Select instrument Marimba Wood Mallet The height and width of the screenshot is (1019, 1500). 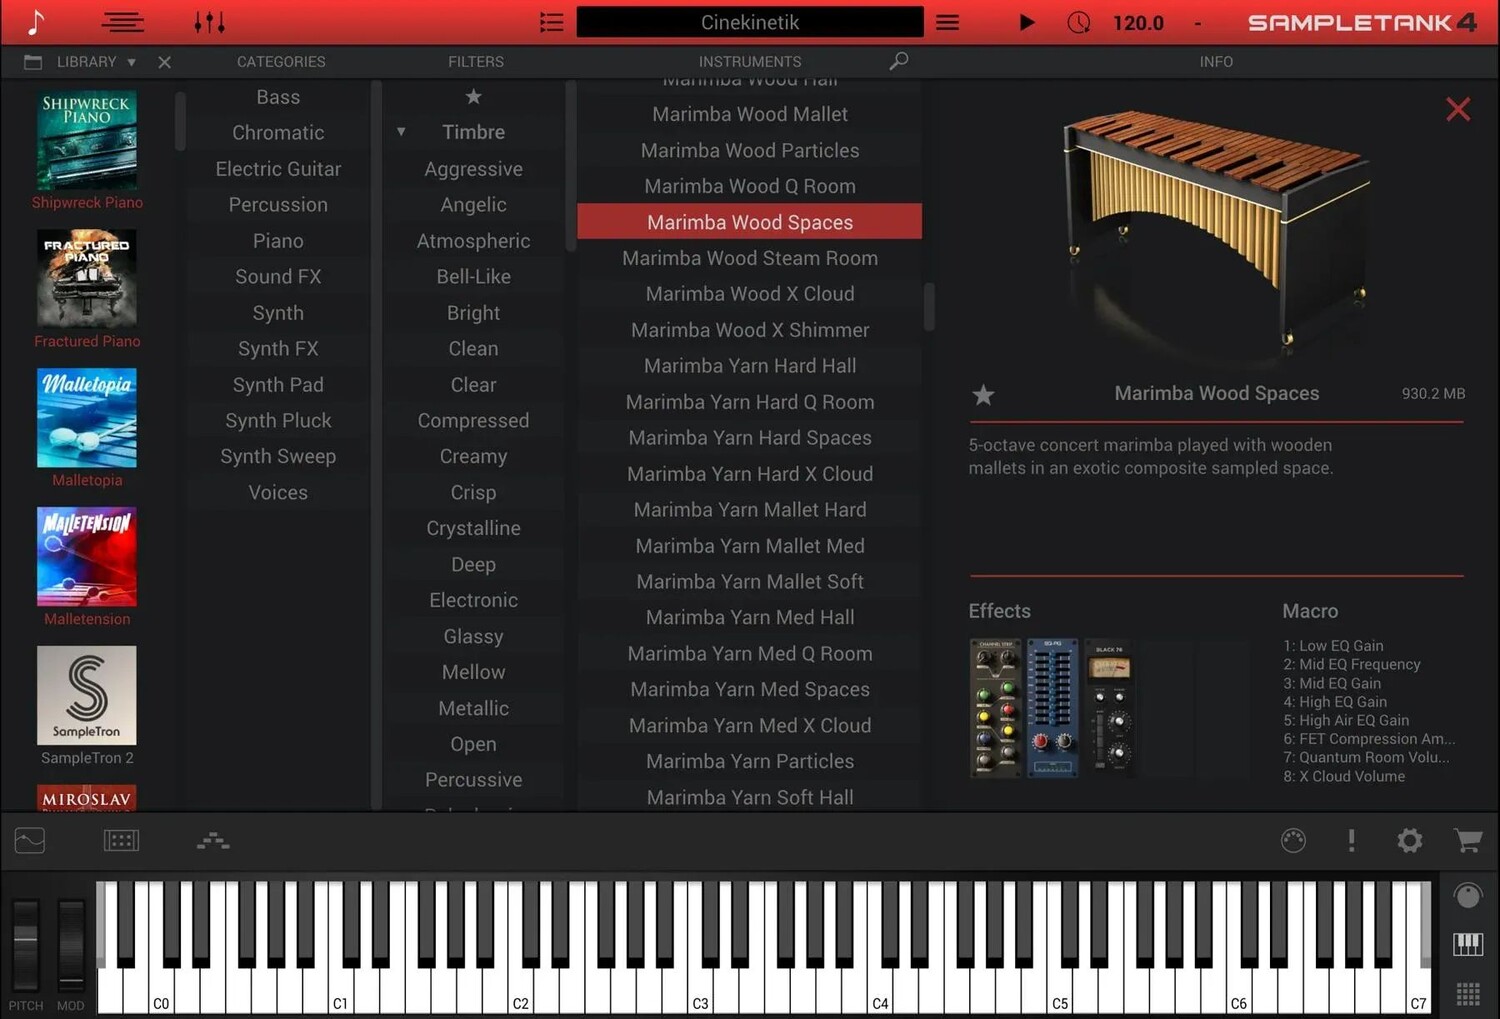coord(750,114)
